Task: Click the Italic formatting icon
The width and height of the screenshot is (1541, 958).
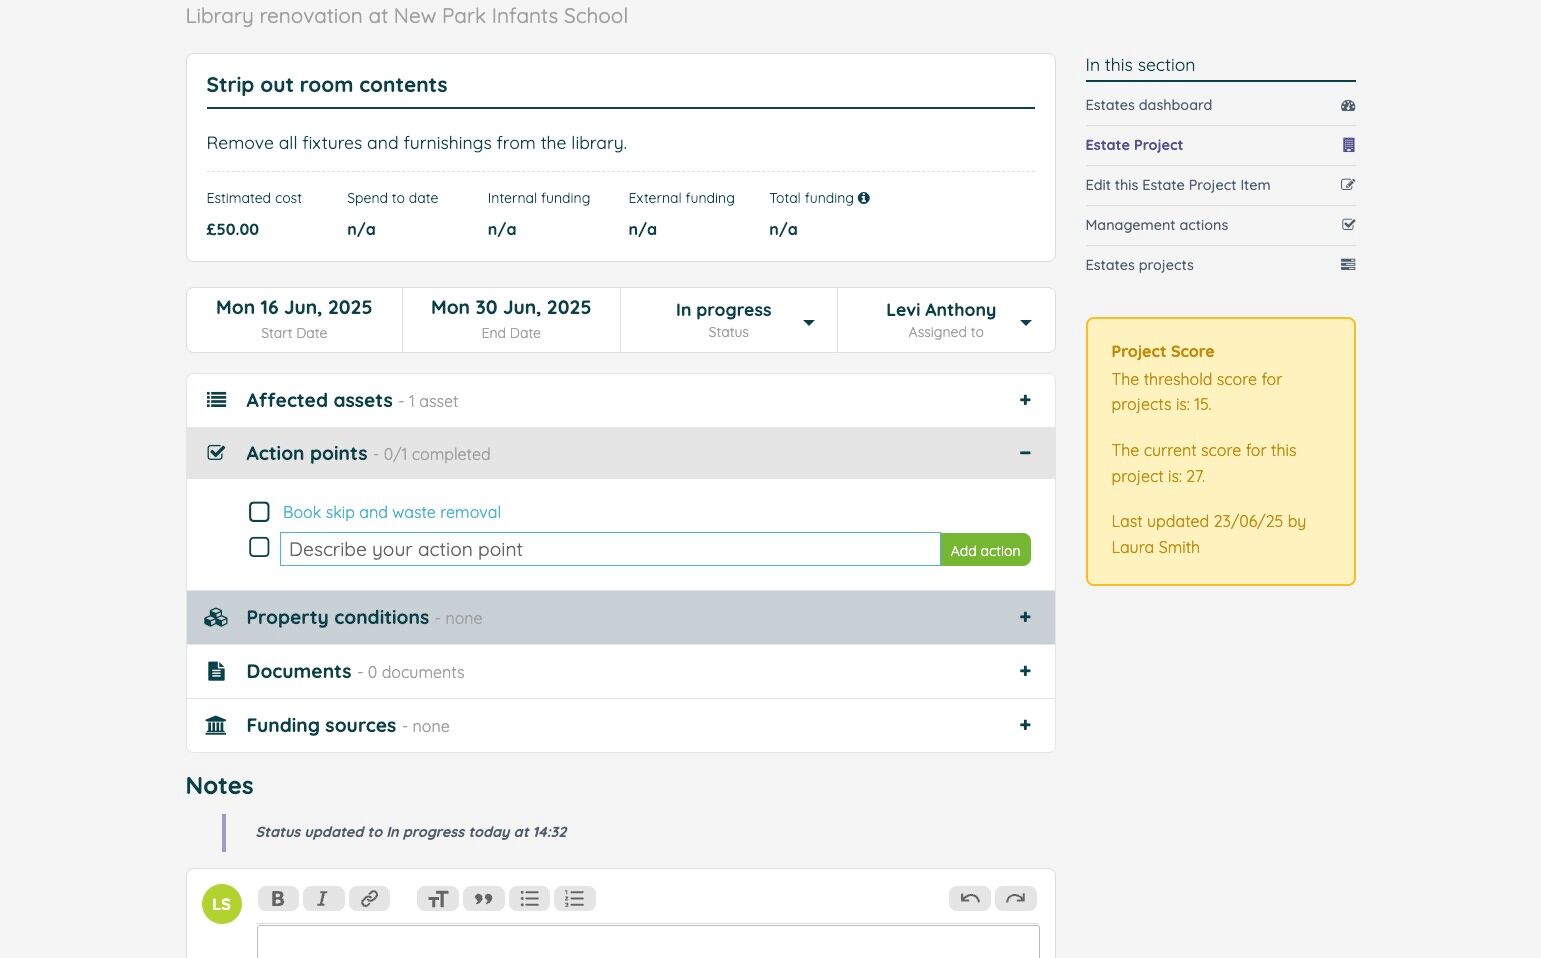Action: [x=323, y=899]
